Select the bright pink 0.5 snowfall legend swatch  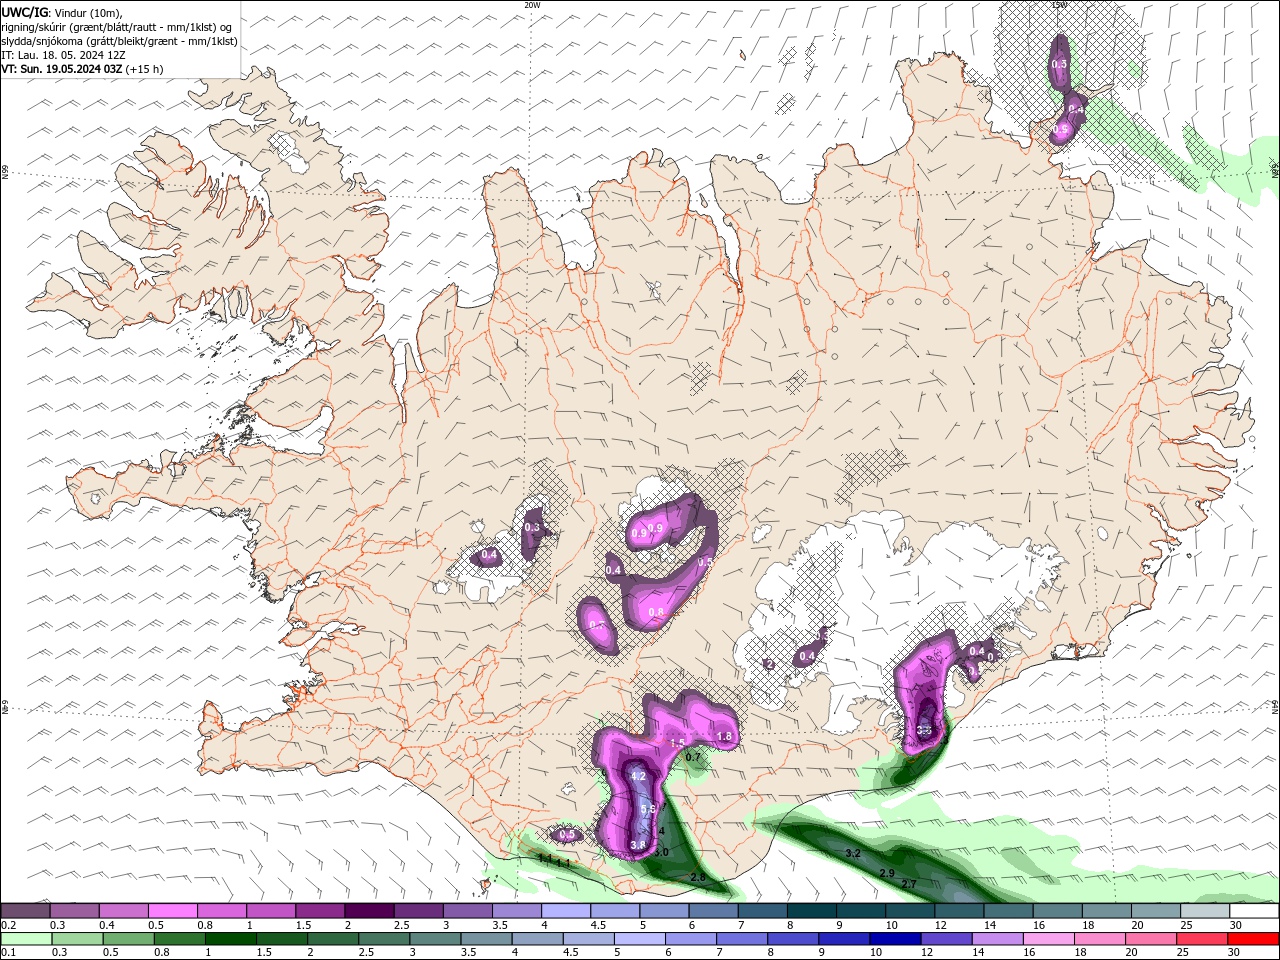[172, 910]
